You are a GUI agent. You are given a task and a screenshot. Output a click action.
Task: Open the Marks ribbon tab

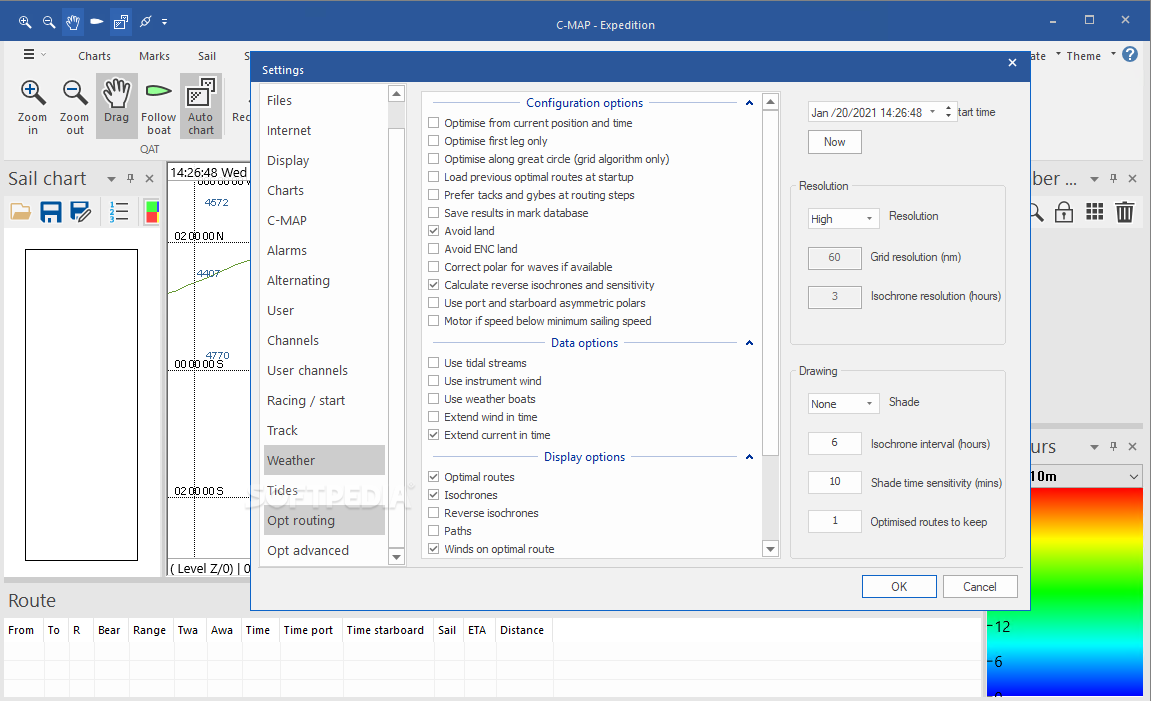tap(154, 56)
